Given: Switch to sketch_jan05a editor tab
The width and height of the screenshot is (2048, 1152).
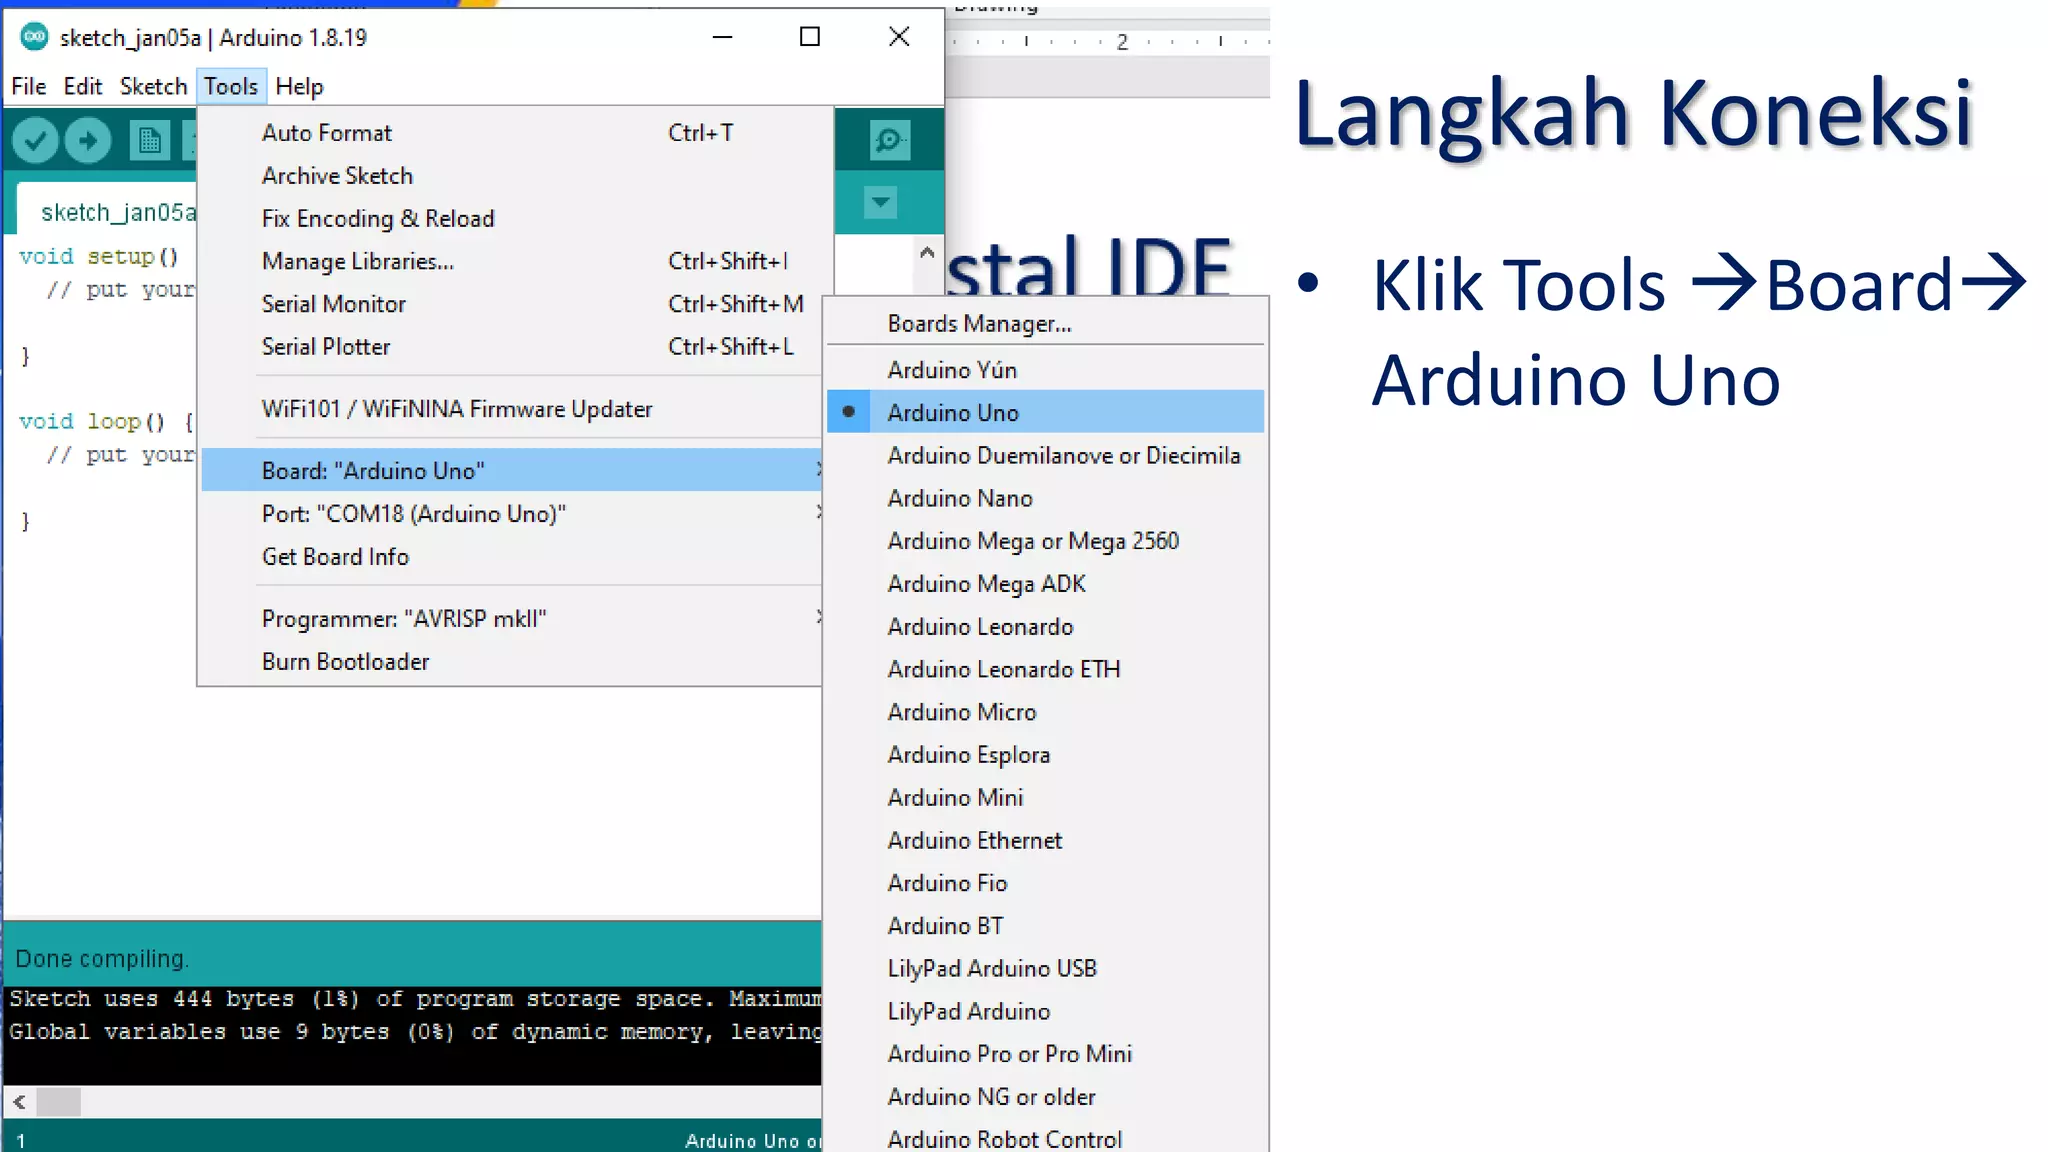Looking at the screenshot, I should pyautogui.click(x=108, y=210).
